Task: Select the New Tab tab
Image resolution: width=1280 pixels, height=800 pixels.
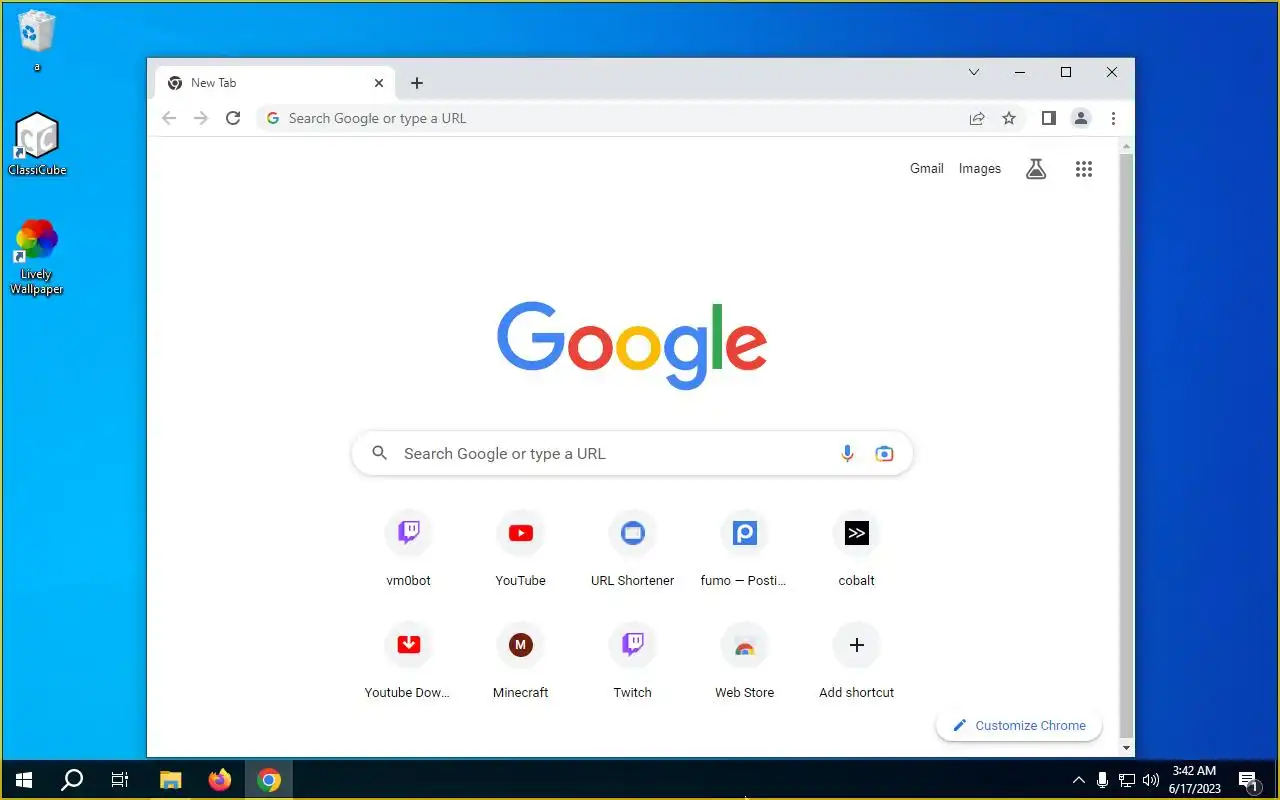Action: (x=275, y=83)
